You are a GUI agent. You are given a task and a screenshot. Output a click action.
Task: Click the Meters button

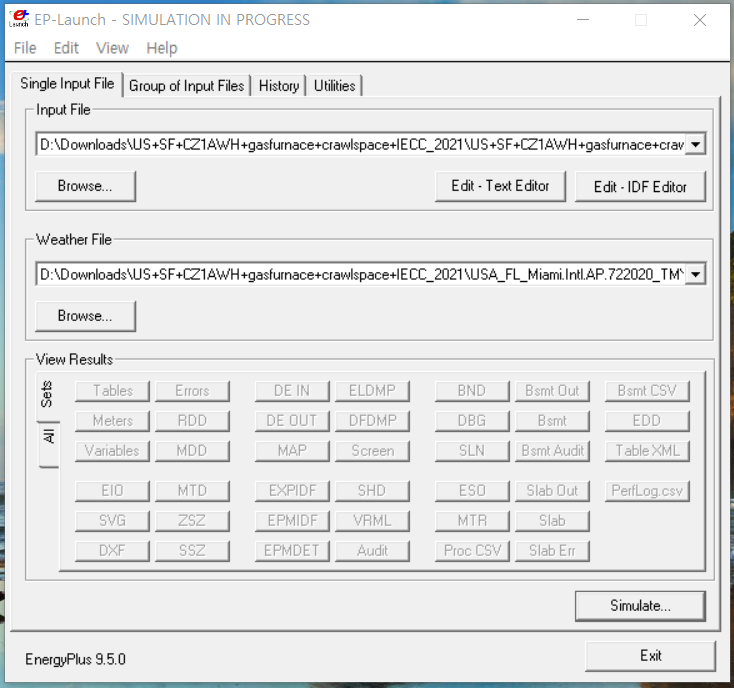click(112, 421)
